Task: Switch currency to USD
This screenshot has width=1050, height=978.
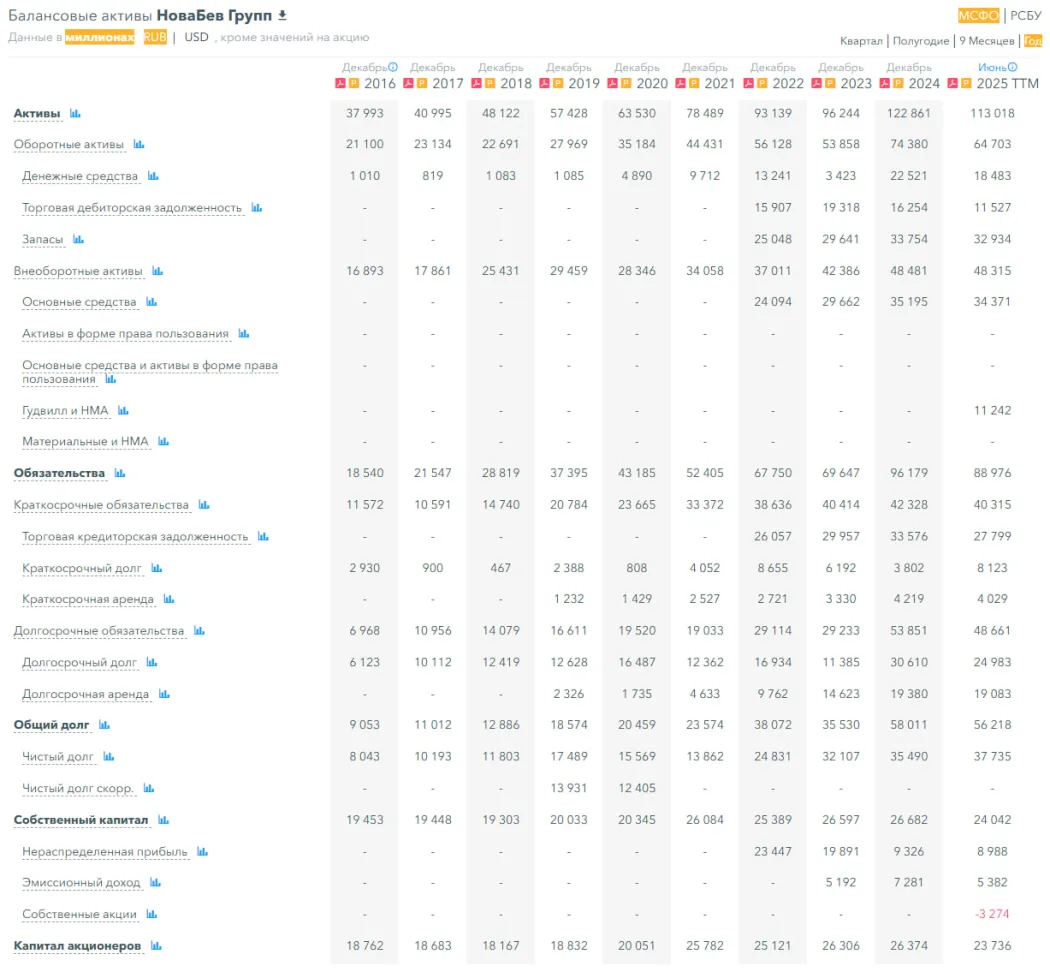Action: tap(196, 37)
